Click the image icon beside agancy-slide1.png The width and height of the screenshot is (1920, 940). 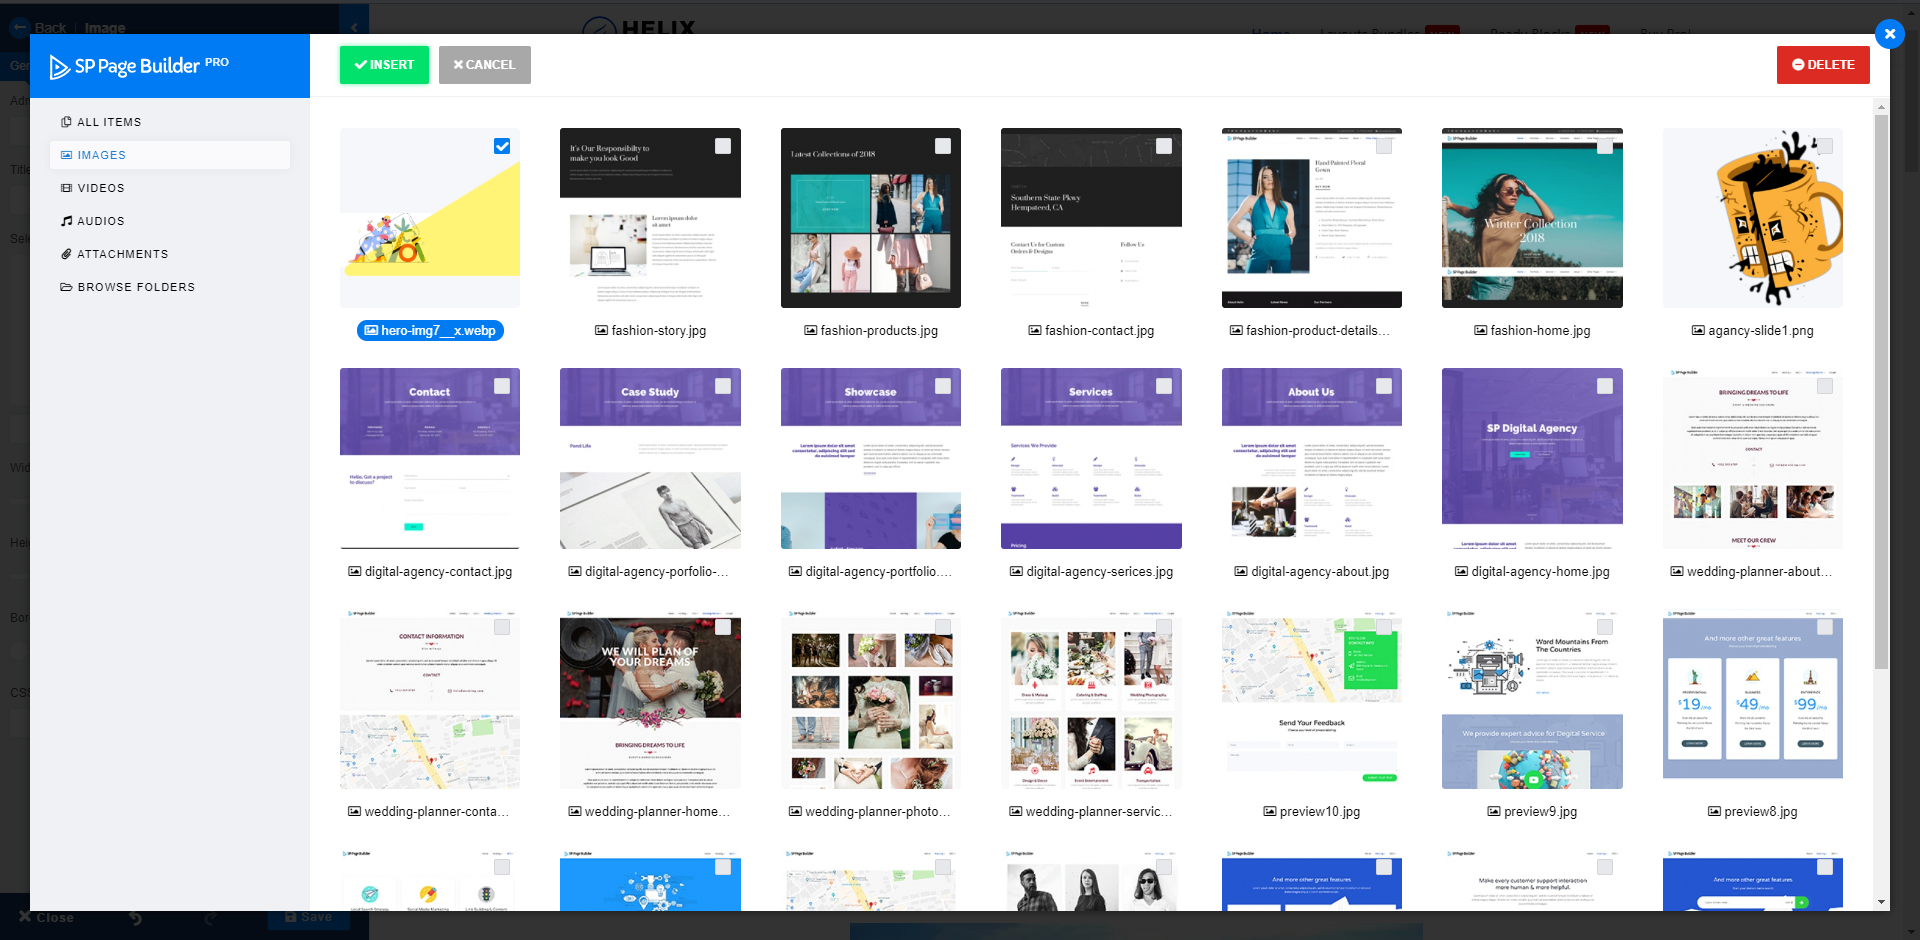pos(1698,330)
